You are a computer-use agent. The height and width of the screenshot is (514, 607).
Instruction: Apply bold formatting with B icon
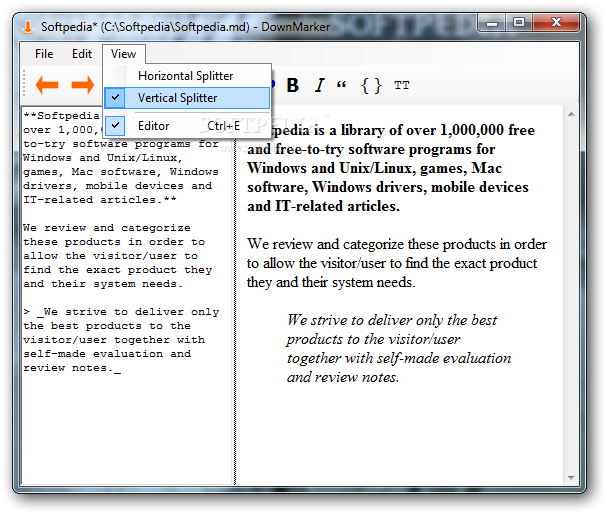tap(293, 85)
